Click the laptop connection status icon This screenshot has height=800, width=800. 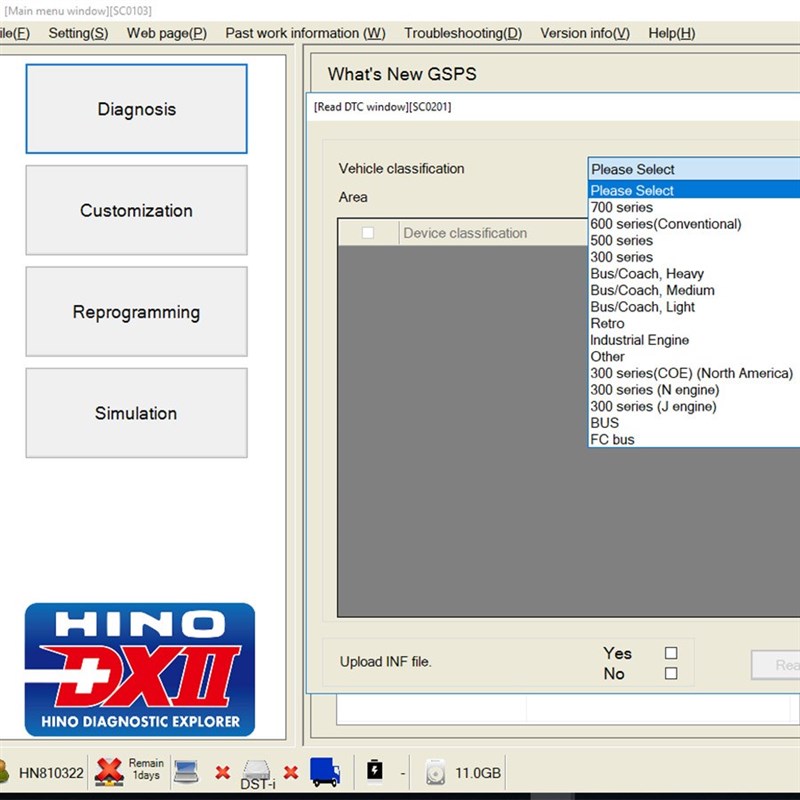[187, 770]
